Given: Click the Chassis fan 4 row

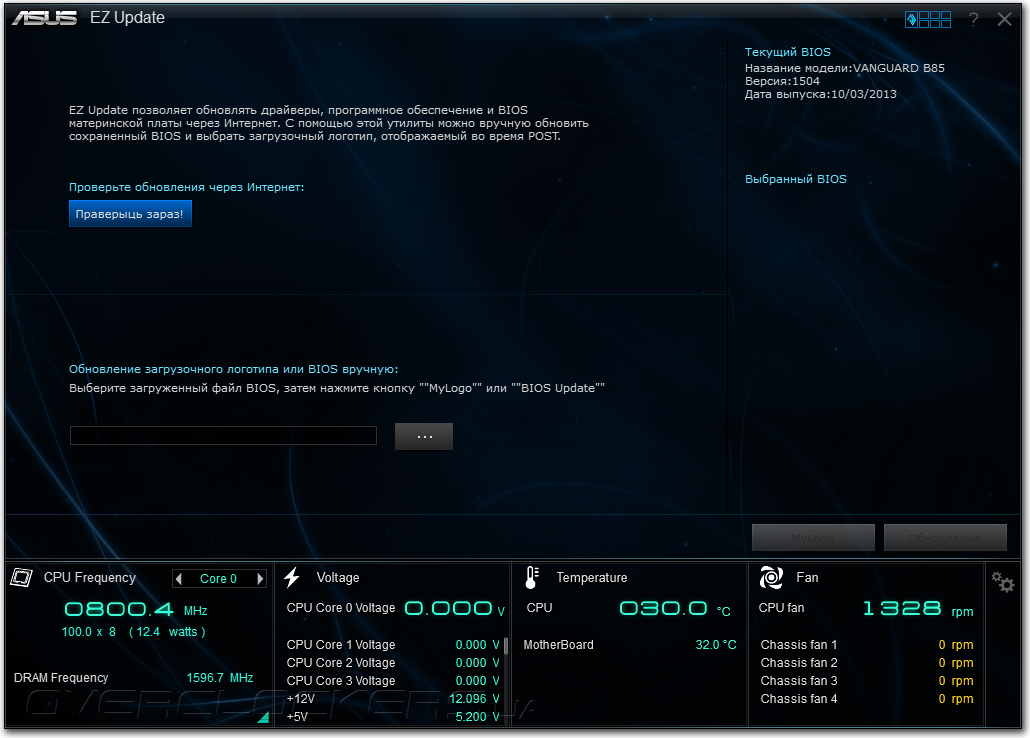Looking at the screenshot, I should 867,699.
